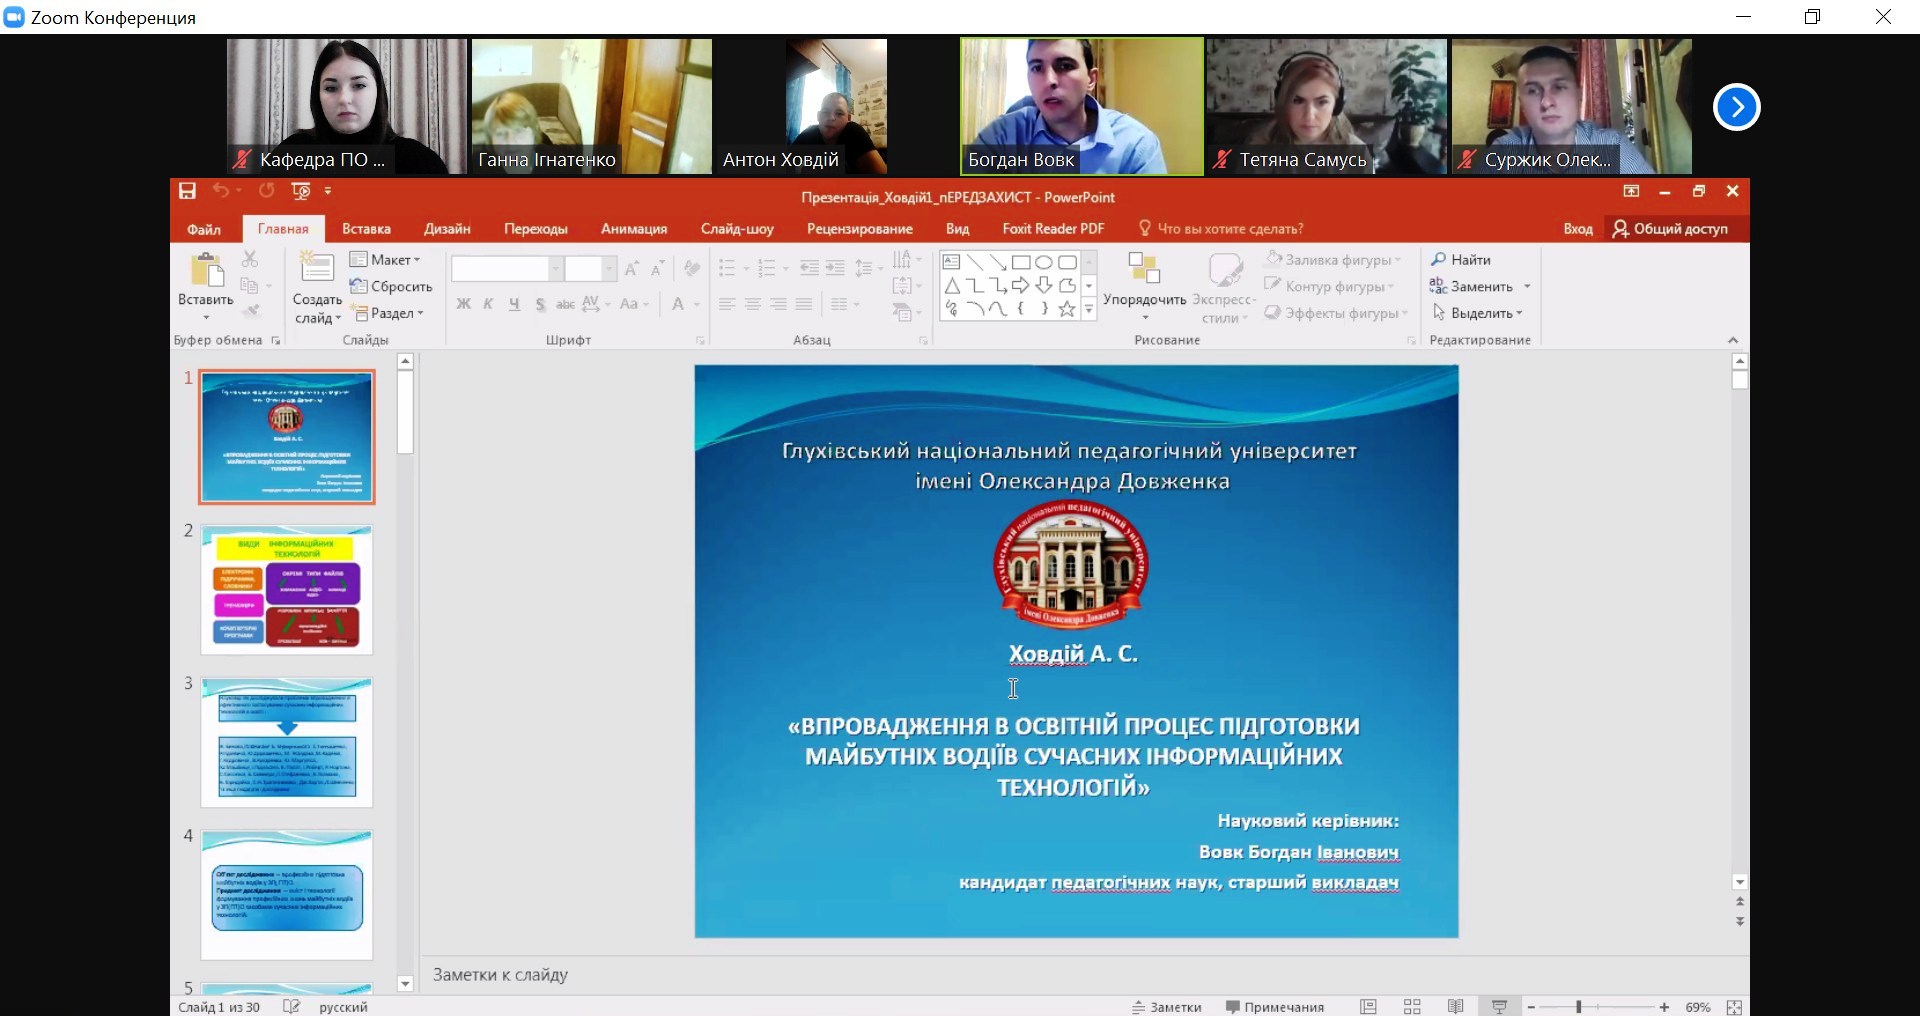Click the Общий доступ share button
The width and height of the screenshot is (1920, 1016).
point(1671,229)
